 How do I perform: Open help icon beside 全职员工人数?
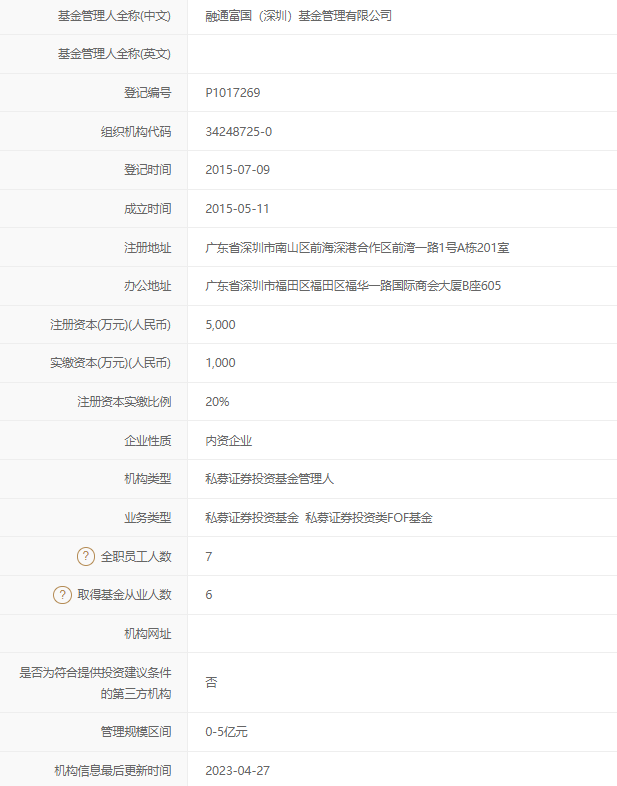click(x=86, y=556)
